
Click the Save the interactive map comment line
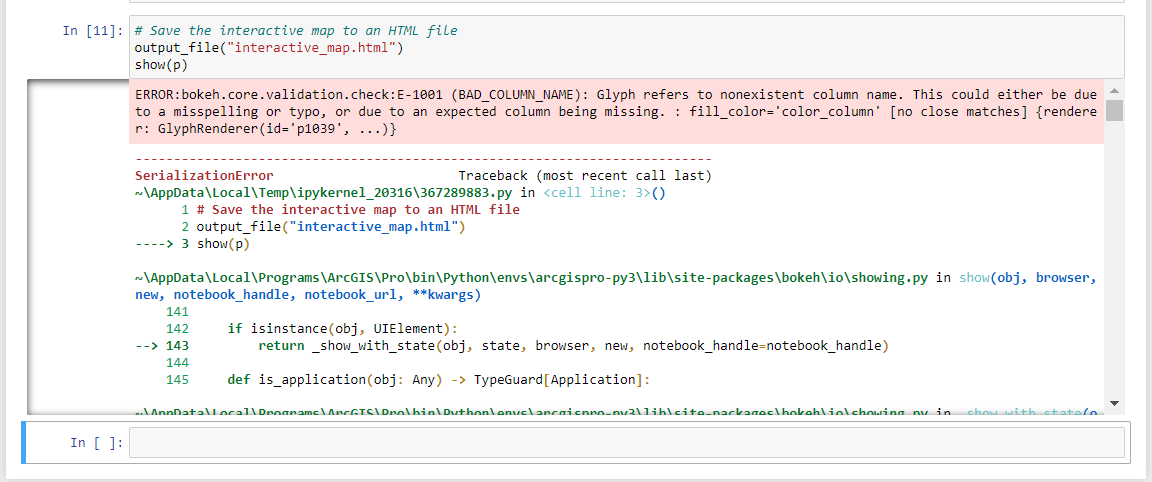point(296,31)
